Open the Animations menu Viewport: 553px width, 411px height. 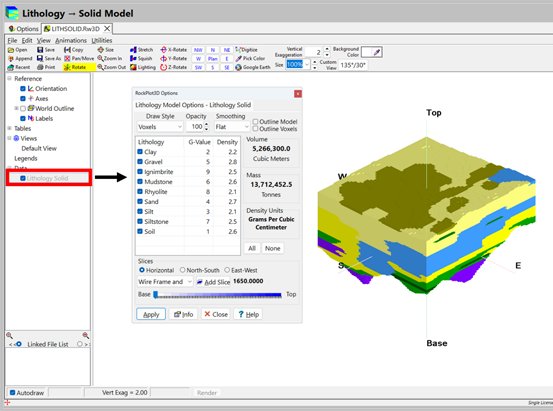71,40
